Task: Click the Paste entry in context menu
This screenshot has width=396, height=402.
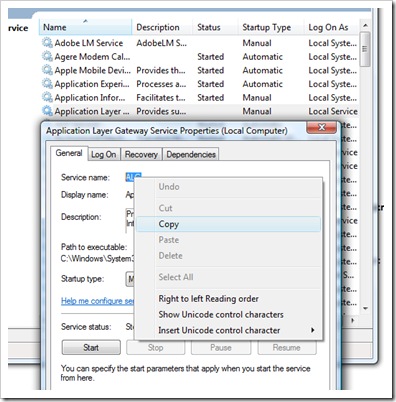Action: 228,240
